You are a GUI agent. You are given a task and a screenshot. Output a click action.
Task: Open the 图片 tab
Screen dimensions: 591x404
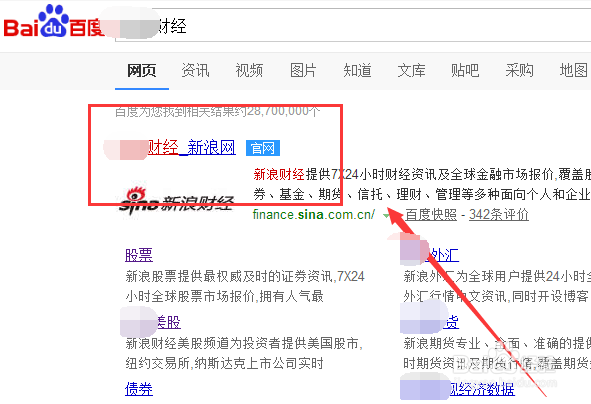coord(303,70)
